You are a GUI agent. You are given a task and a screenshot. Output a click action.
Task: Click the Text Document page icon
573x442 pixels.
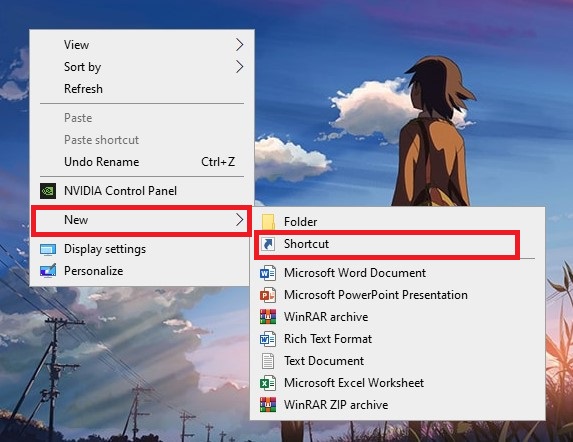(x=268, y=361)
